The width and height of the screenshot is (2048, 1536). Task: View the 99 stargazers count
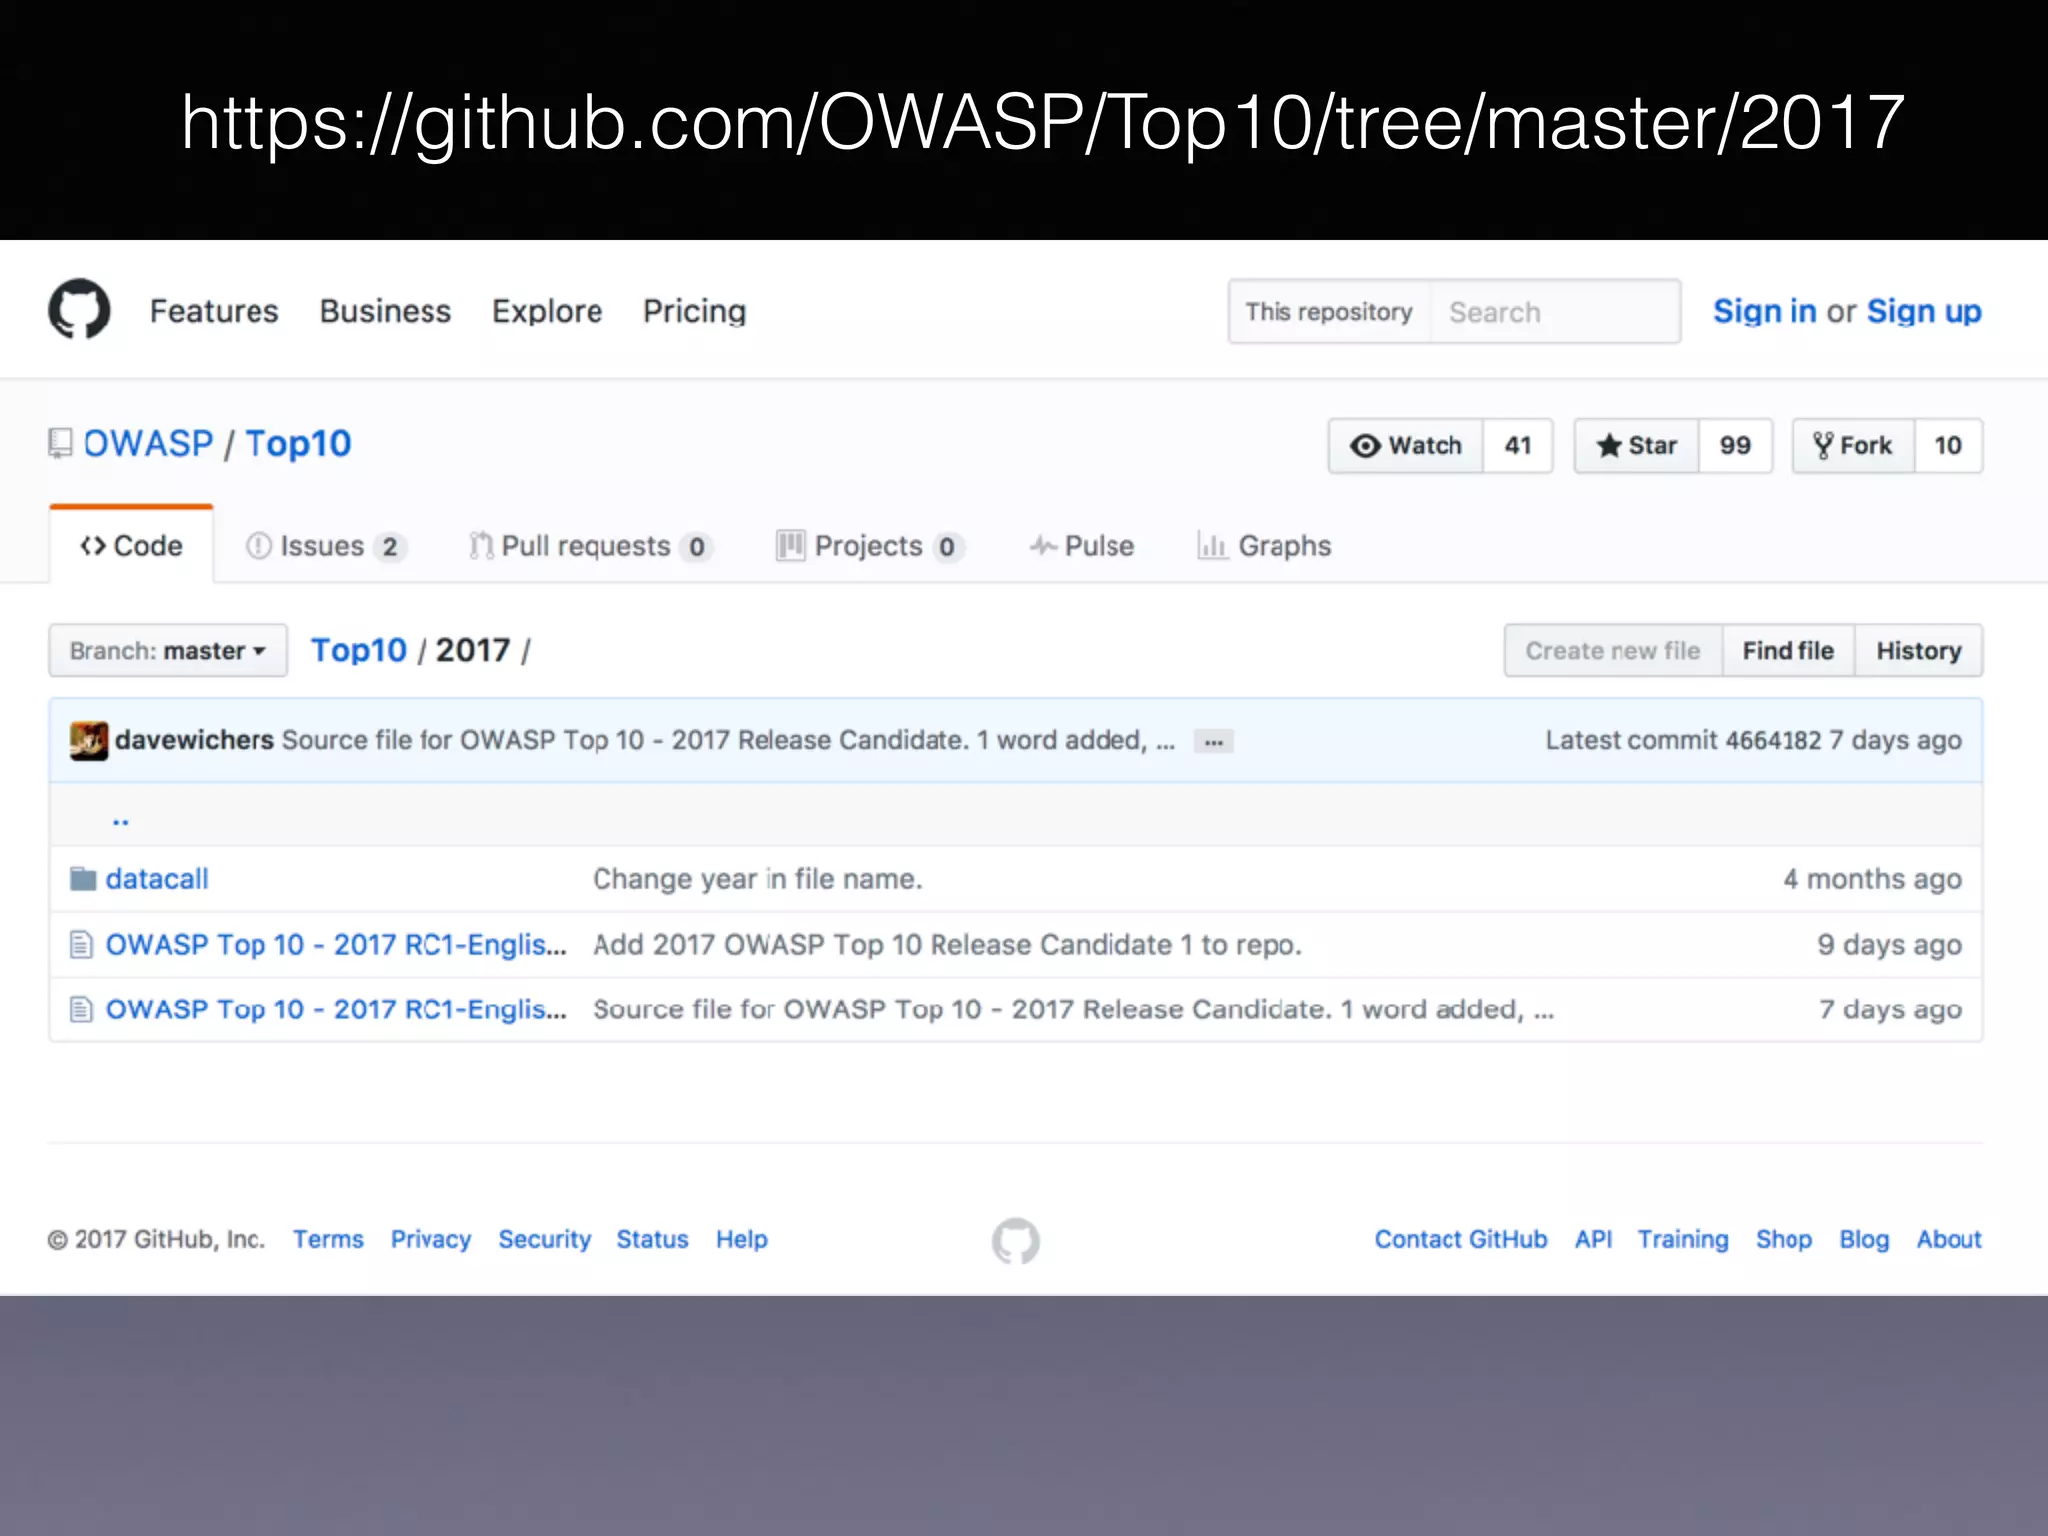pyautogui.click(x=1735, y=446)
